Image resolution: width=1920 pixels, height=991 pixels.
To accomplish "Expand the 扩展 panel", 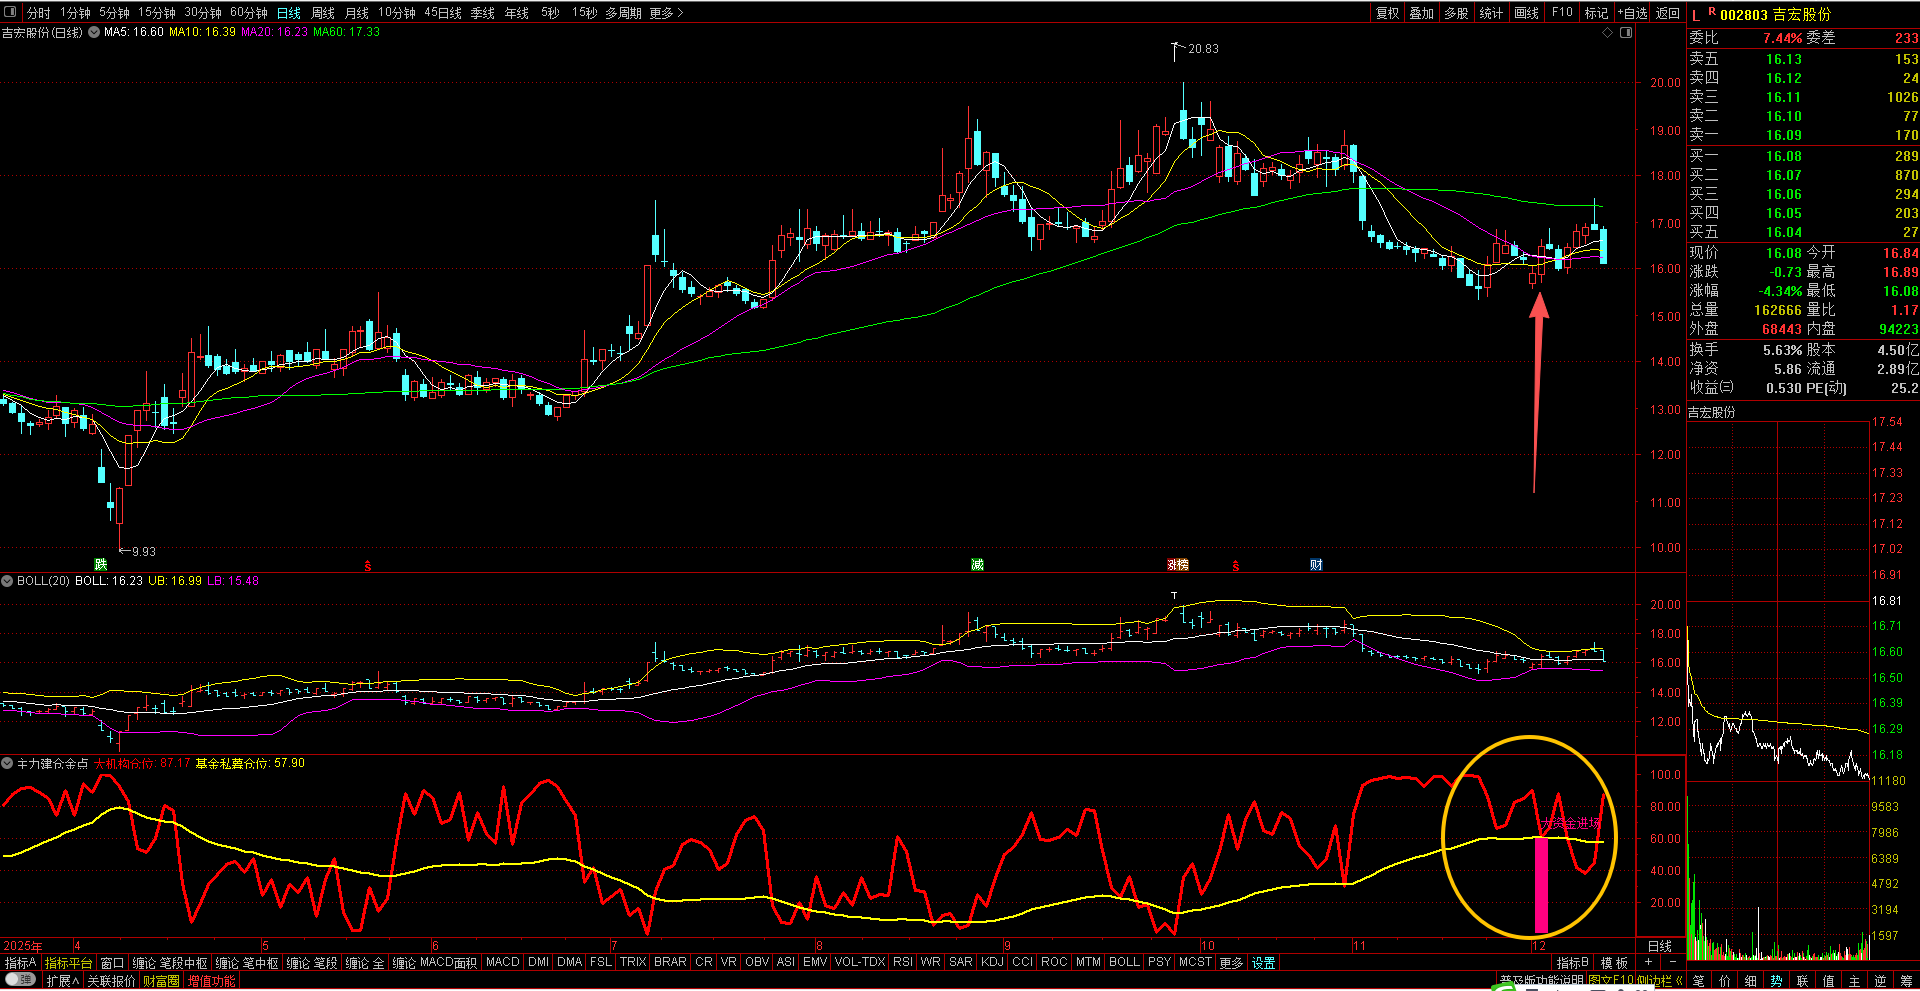I will (62, 981).
